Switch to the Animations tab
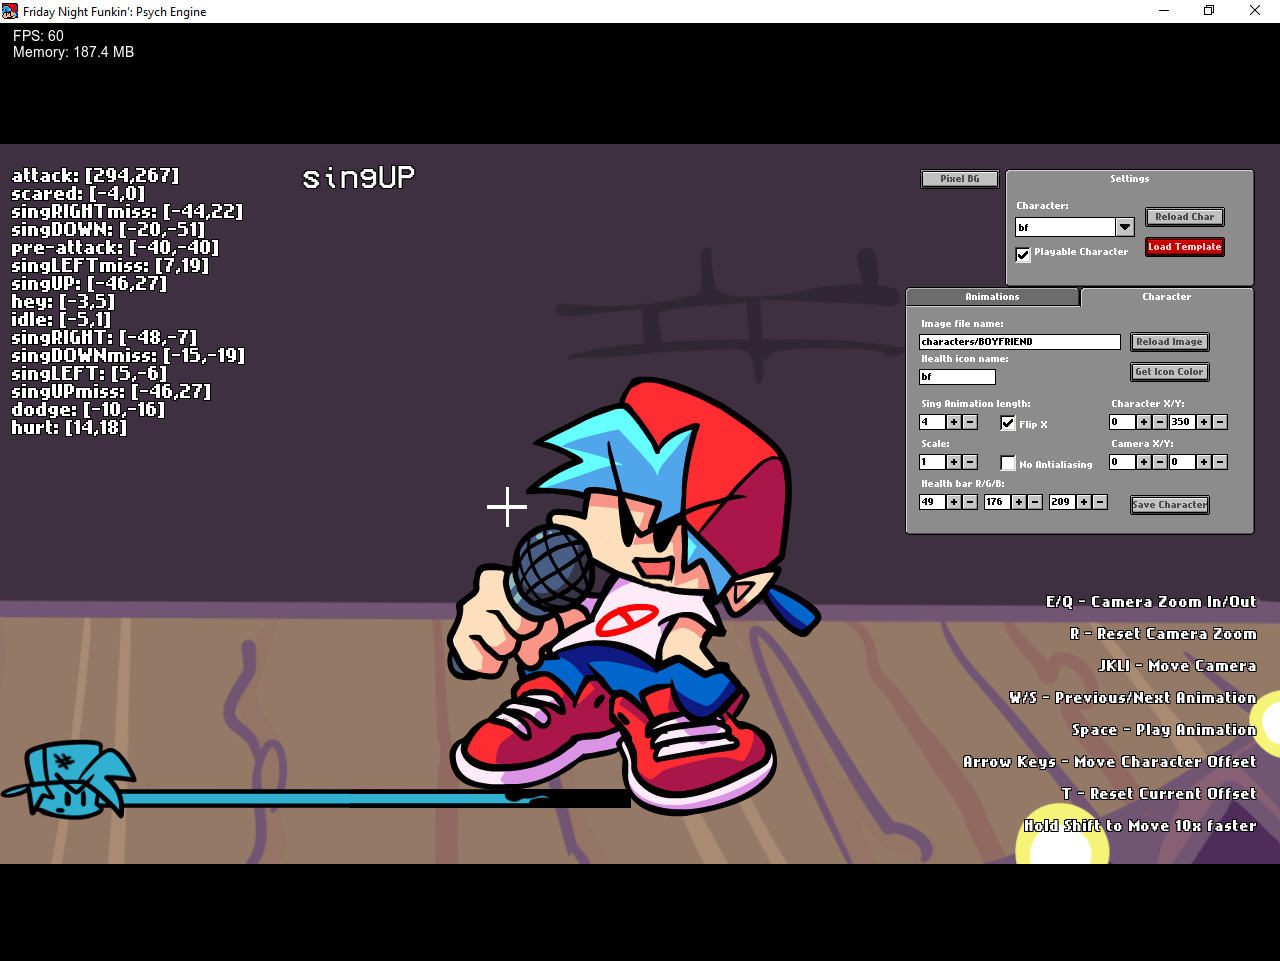The width and height of the screenshot is (1280, 961). pos(992,296)
